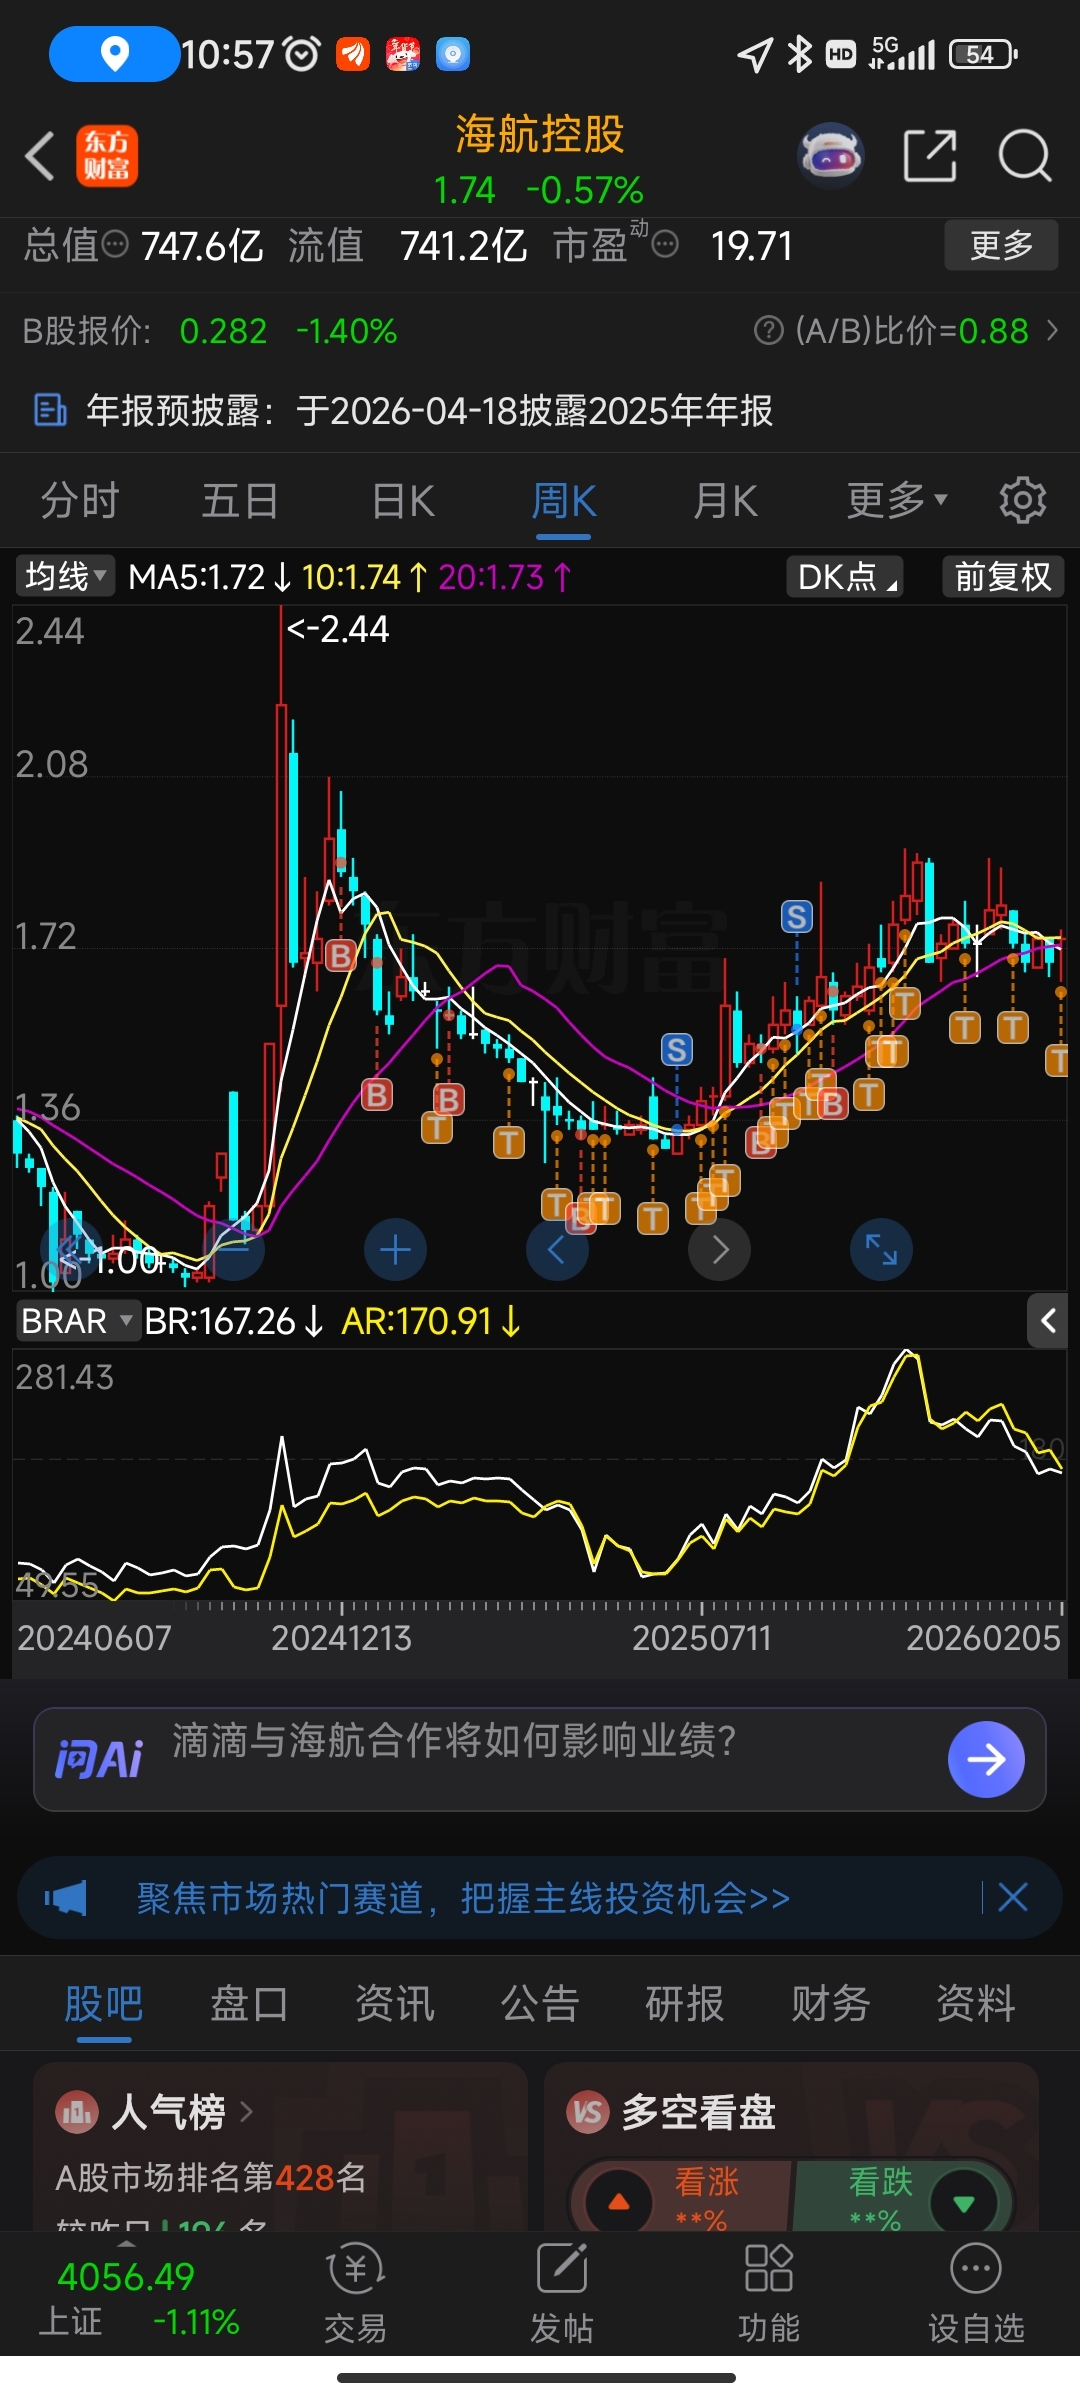
Task: Tap the help icon beside (A/B)比价
Action: 768,330
